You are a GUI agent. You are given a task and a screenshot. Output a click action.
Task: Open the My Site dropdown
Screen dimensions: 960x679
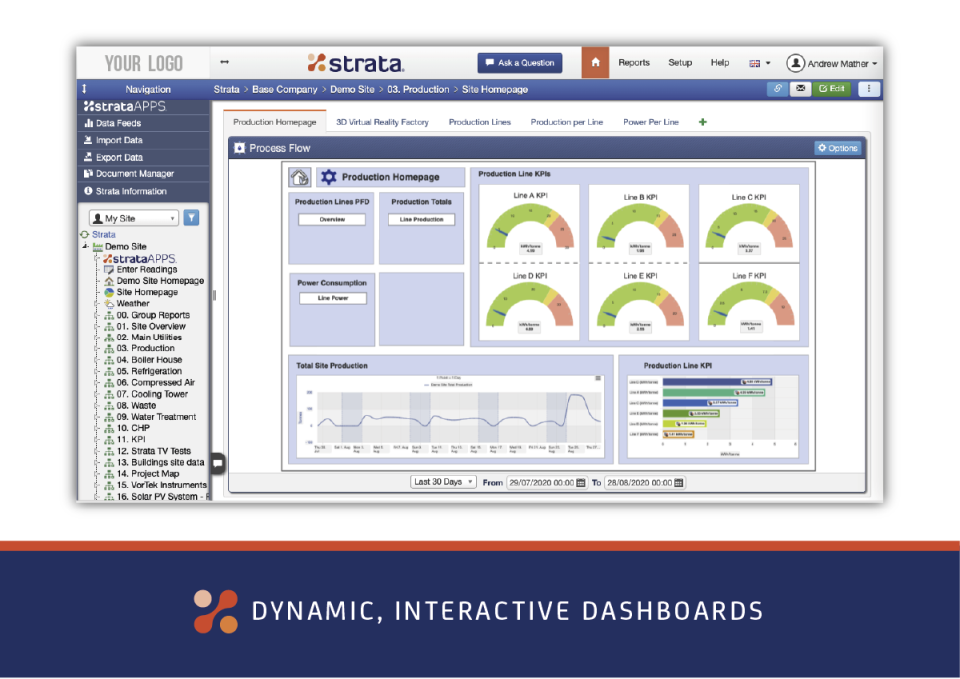pos(133,217)
